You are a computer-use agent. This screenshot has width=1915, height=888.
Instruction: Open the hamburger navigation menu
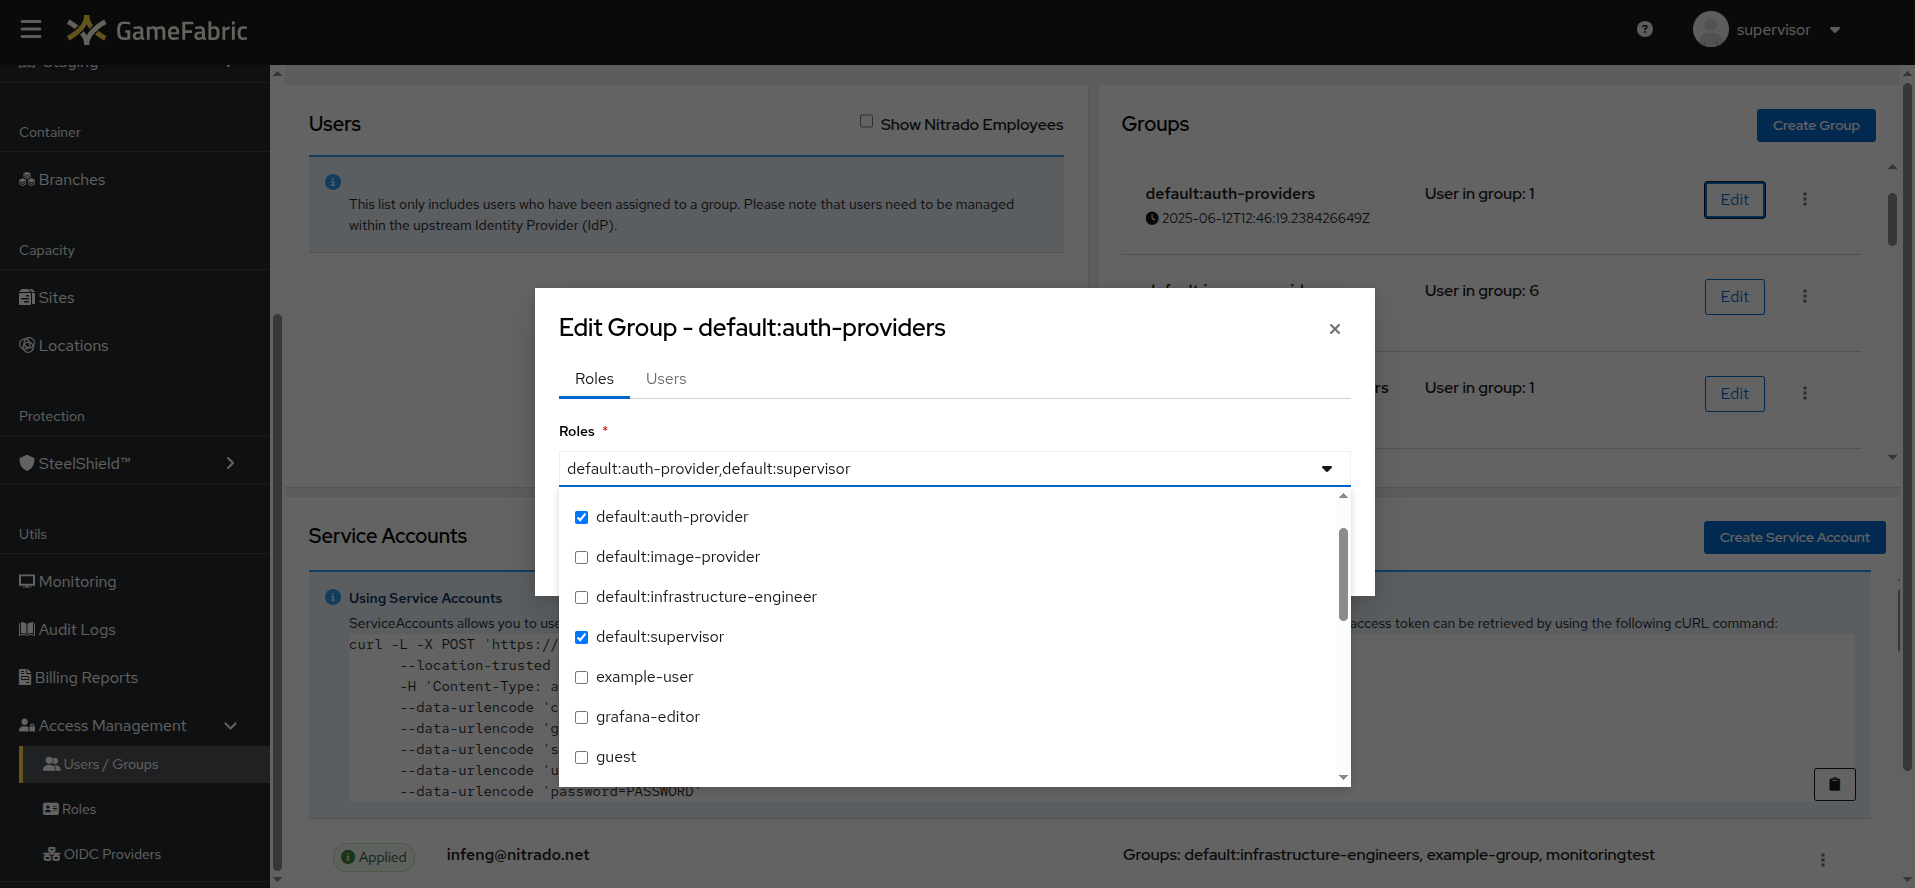click(x=31, y=30)
